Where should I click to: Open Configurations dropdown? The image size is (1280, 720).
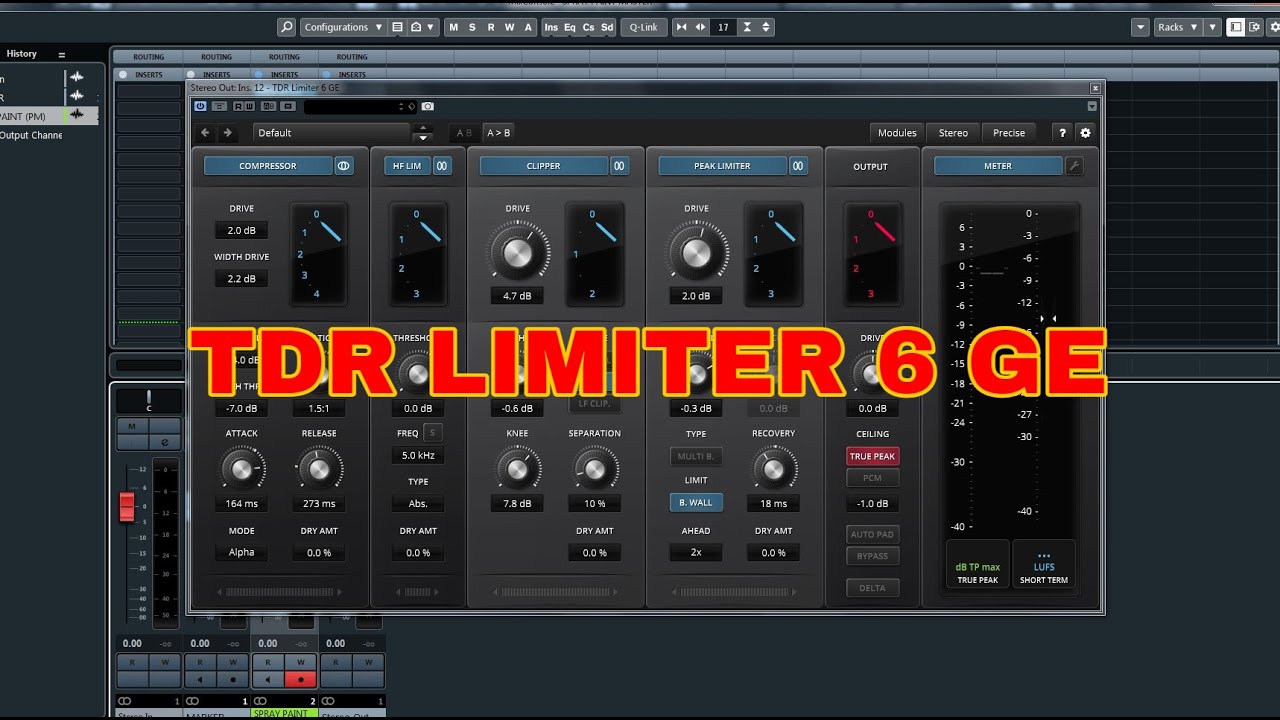[343, 27]
